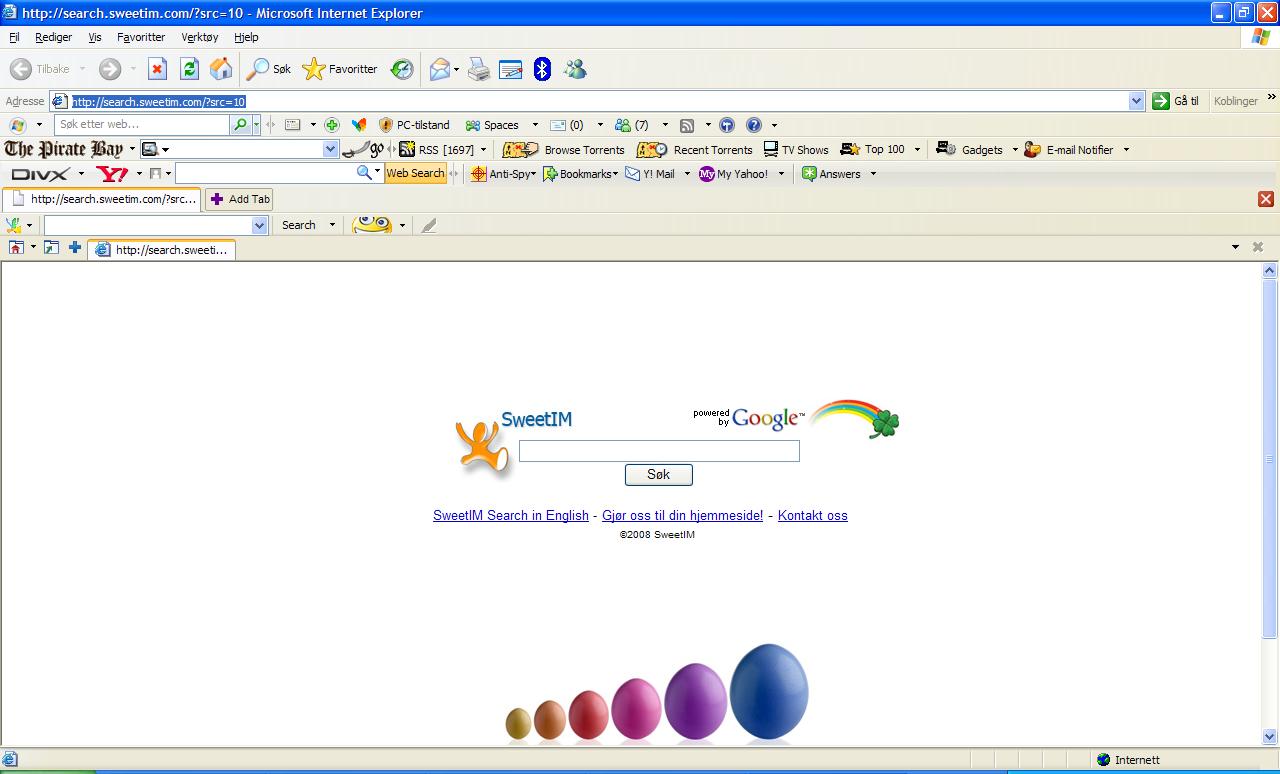Click the Gå til button
This screenshot has height=774, width=1280.
(x=1176, y=101)
